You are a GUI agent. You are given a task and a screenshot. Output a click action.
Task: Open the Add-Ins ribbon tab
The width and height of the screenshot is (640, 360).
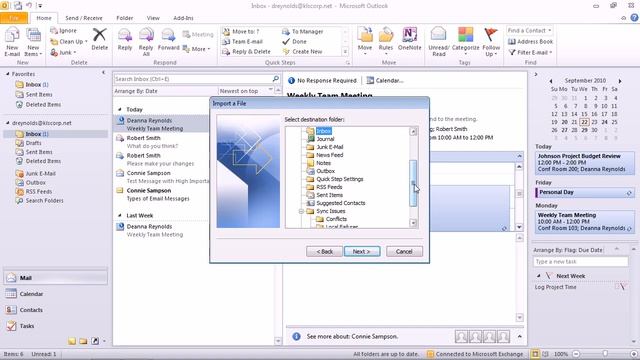[183, 18]
